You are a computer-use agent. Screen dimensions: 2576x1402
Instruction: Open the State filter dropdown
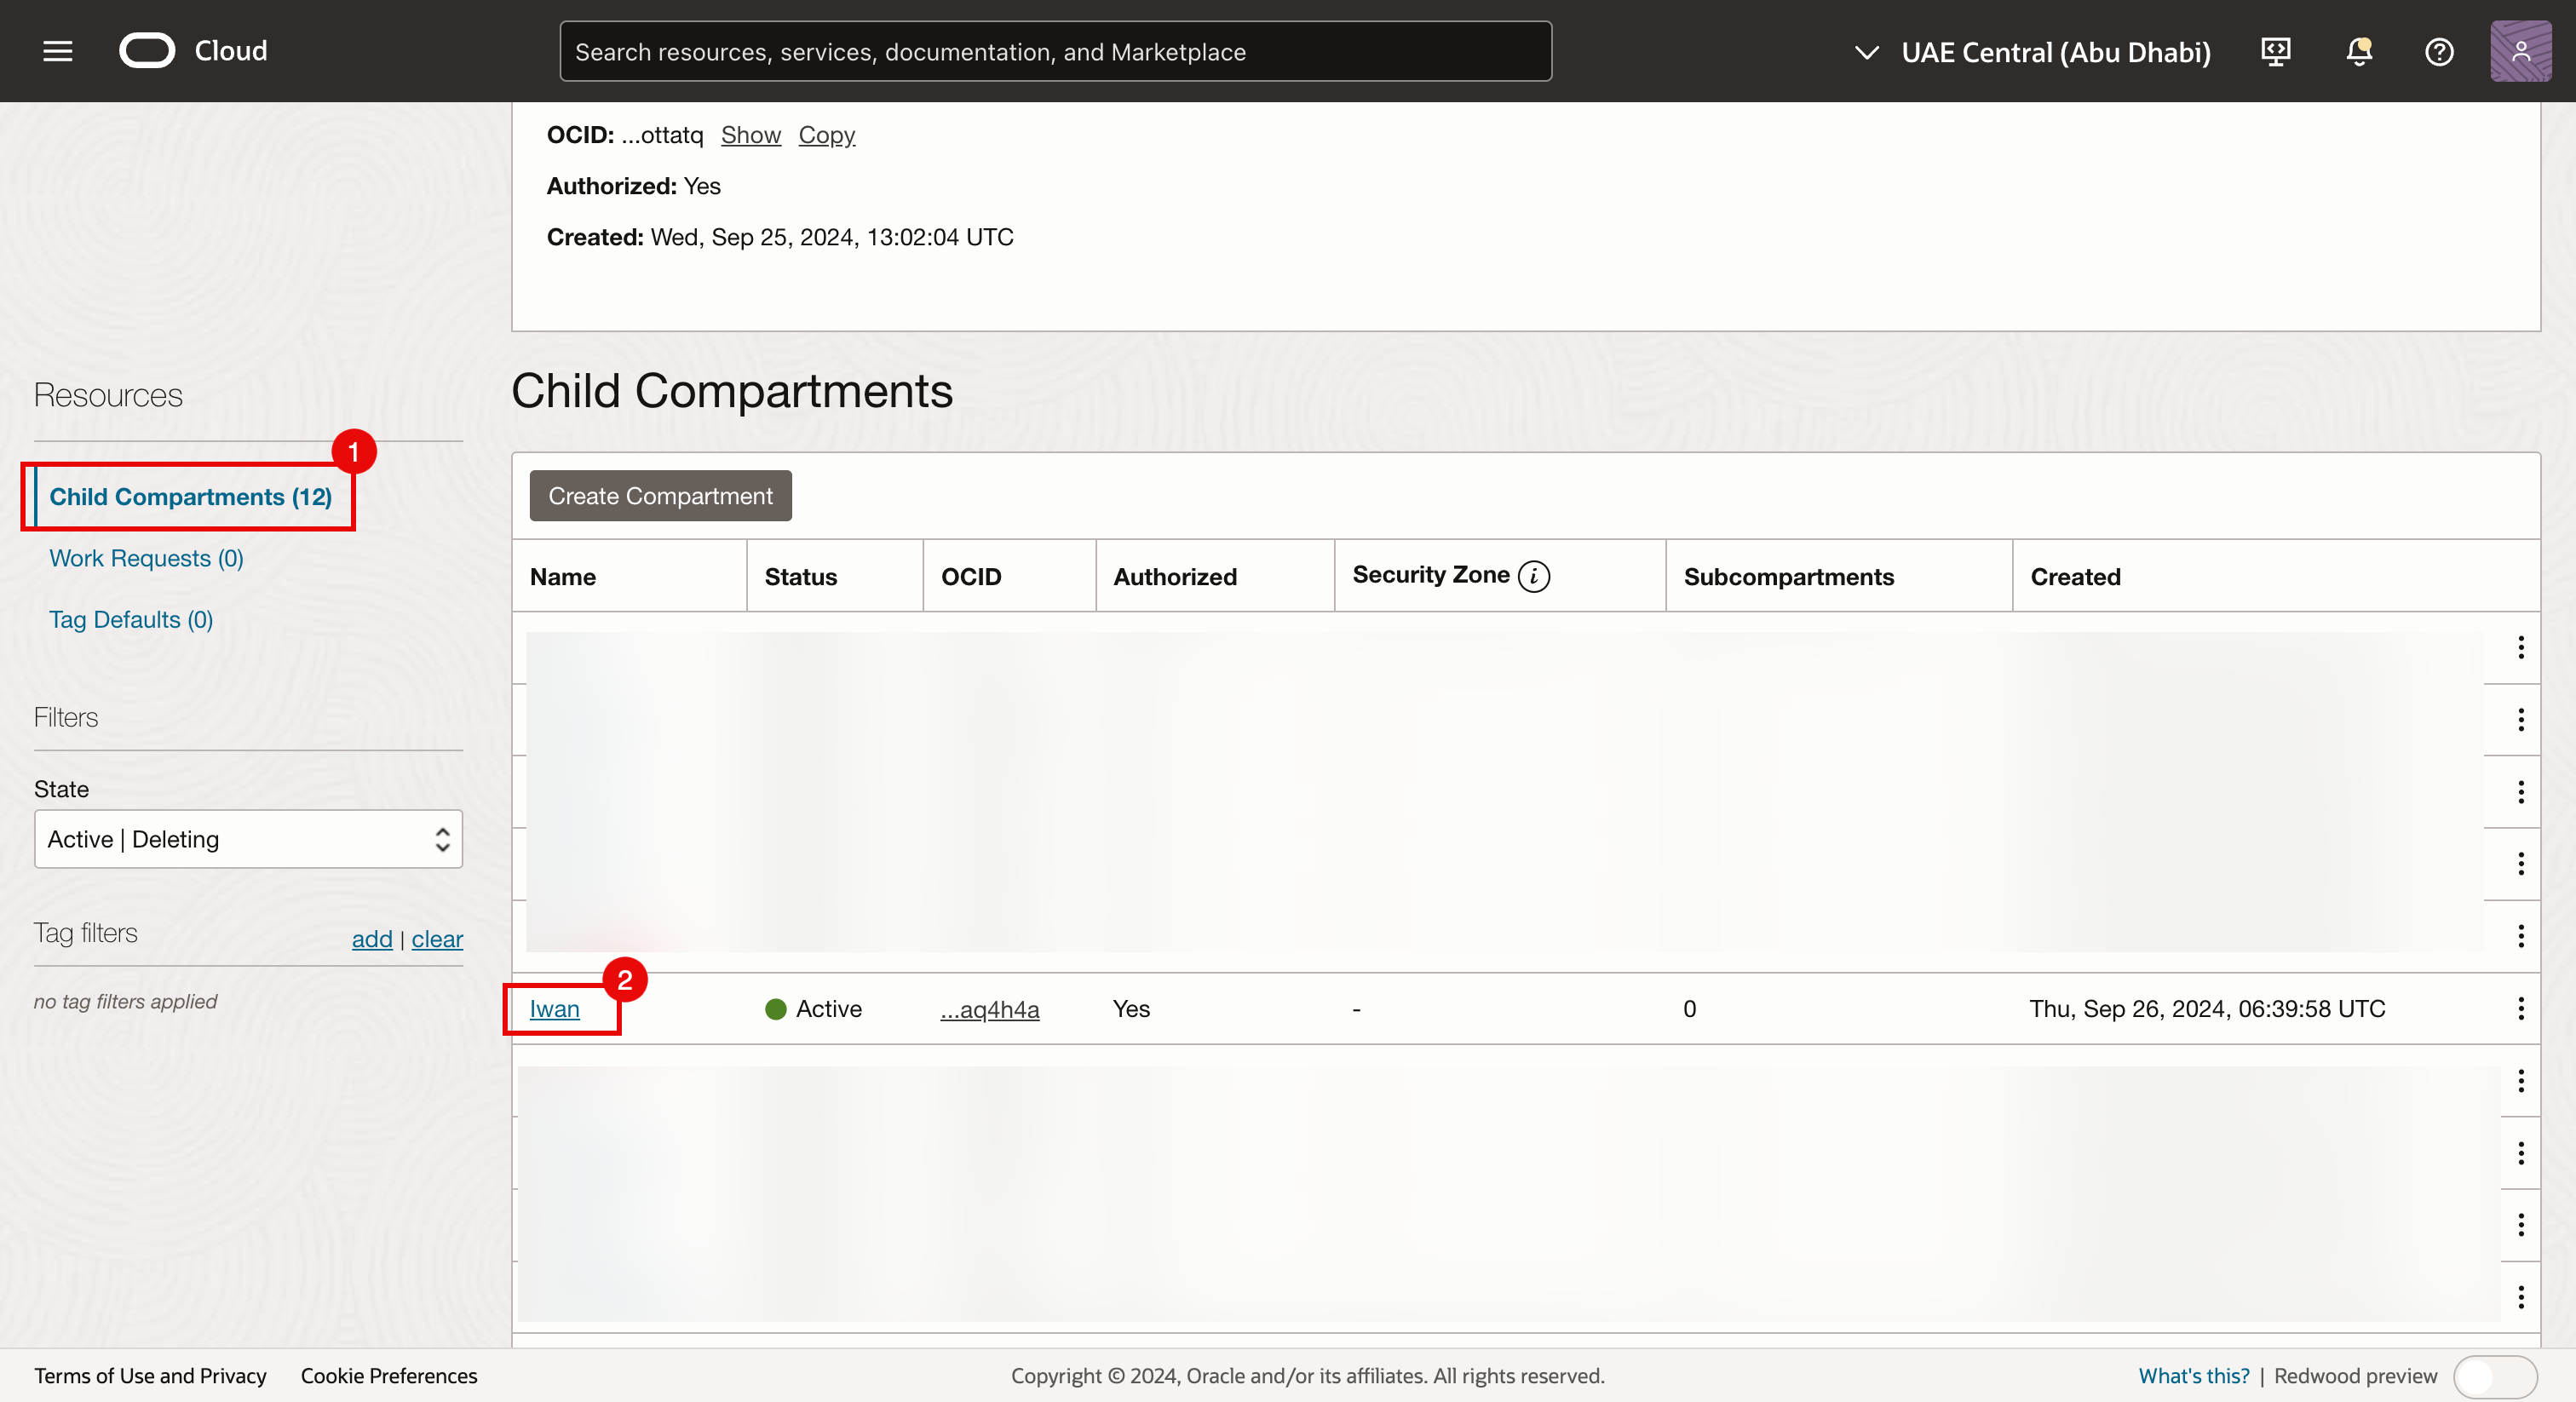coord(248,839)
